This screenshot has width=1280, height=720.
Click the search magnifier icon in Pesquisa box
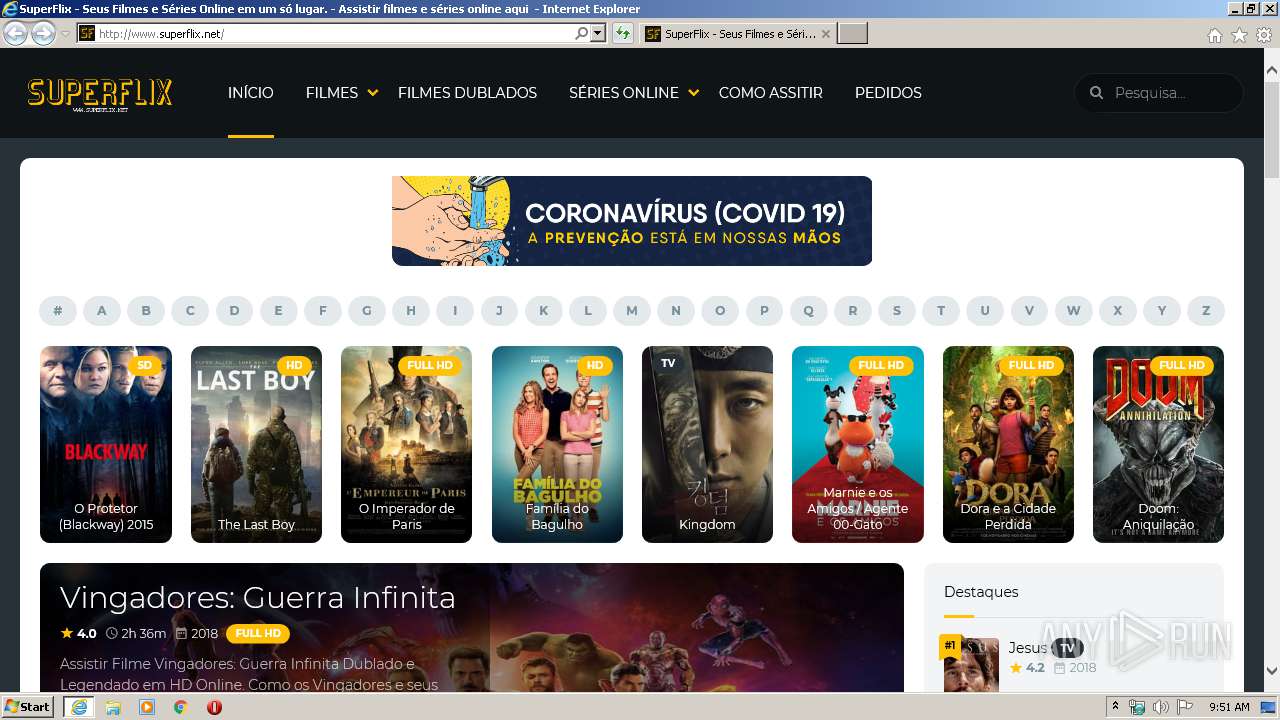point(1096,93)
